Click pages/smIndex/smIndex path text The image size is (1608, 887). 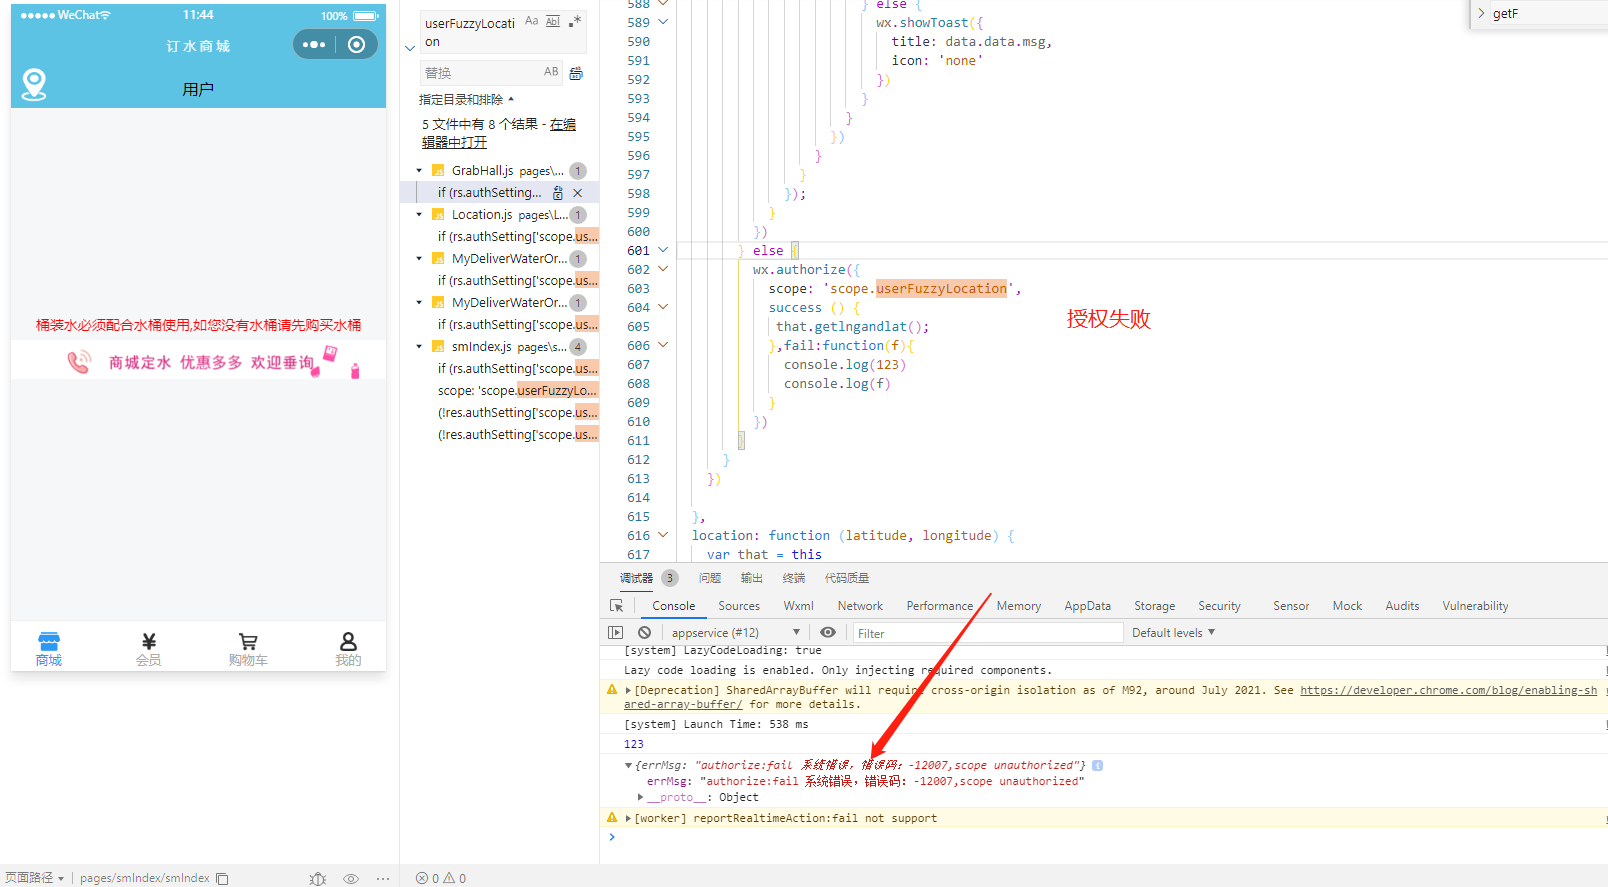click(x=145, y=878)
